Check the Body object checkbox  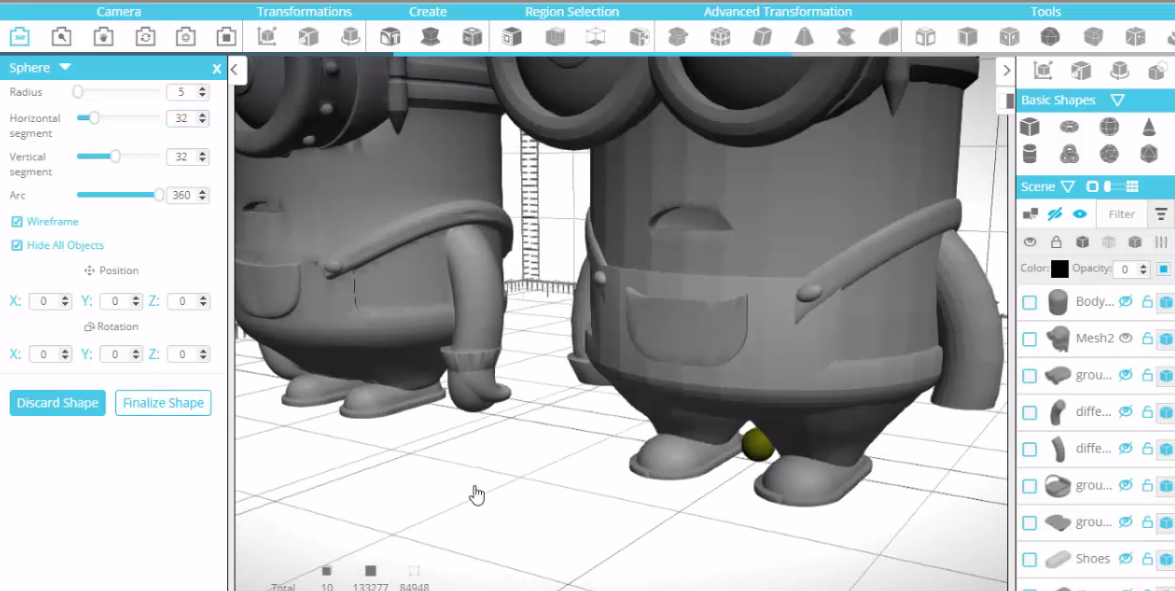(1030, 302)
